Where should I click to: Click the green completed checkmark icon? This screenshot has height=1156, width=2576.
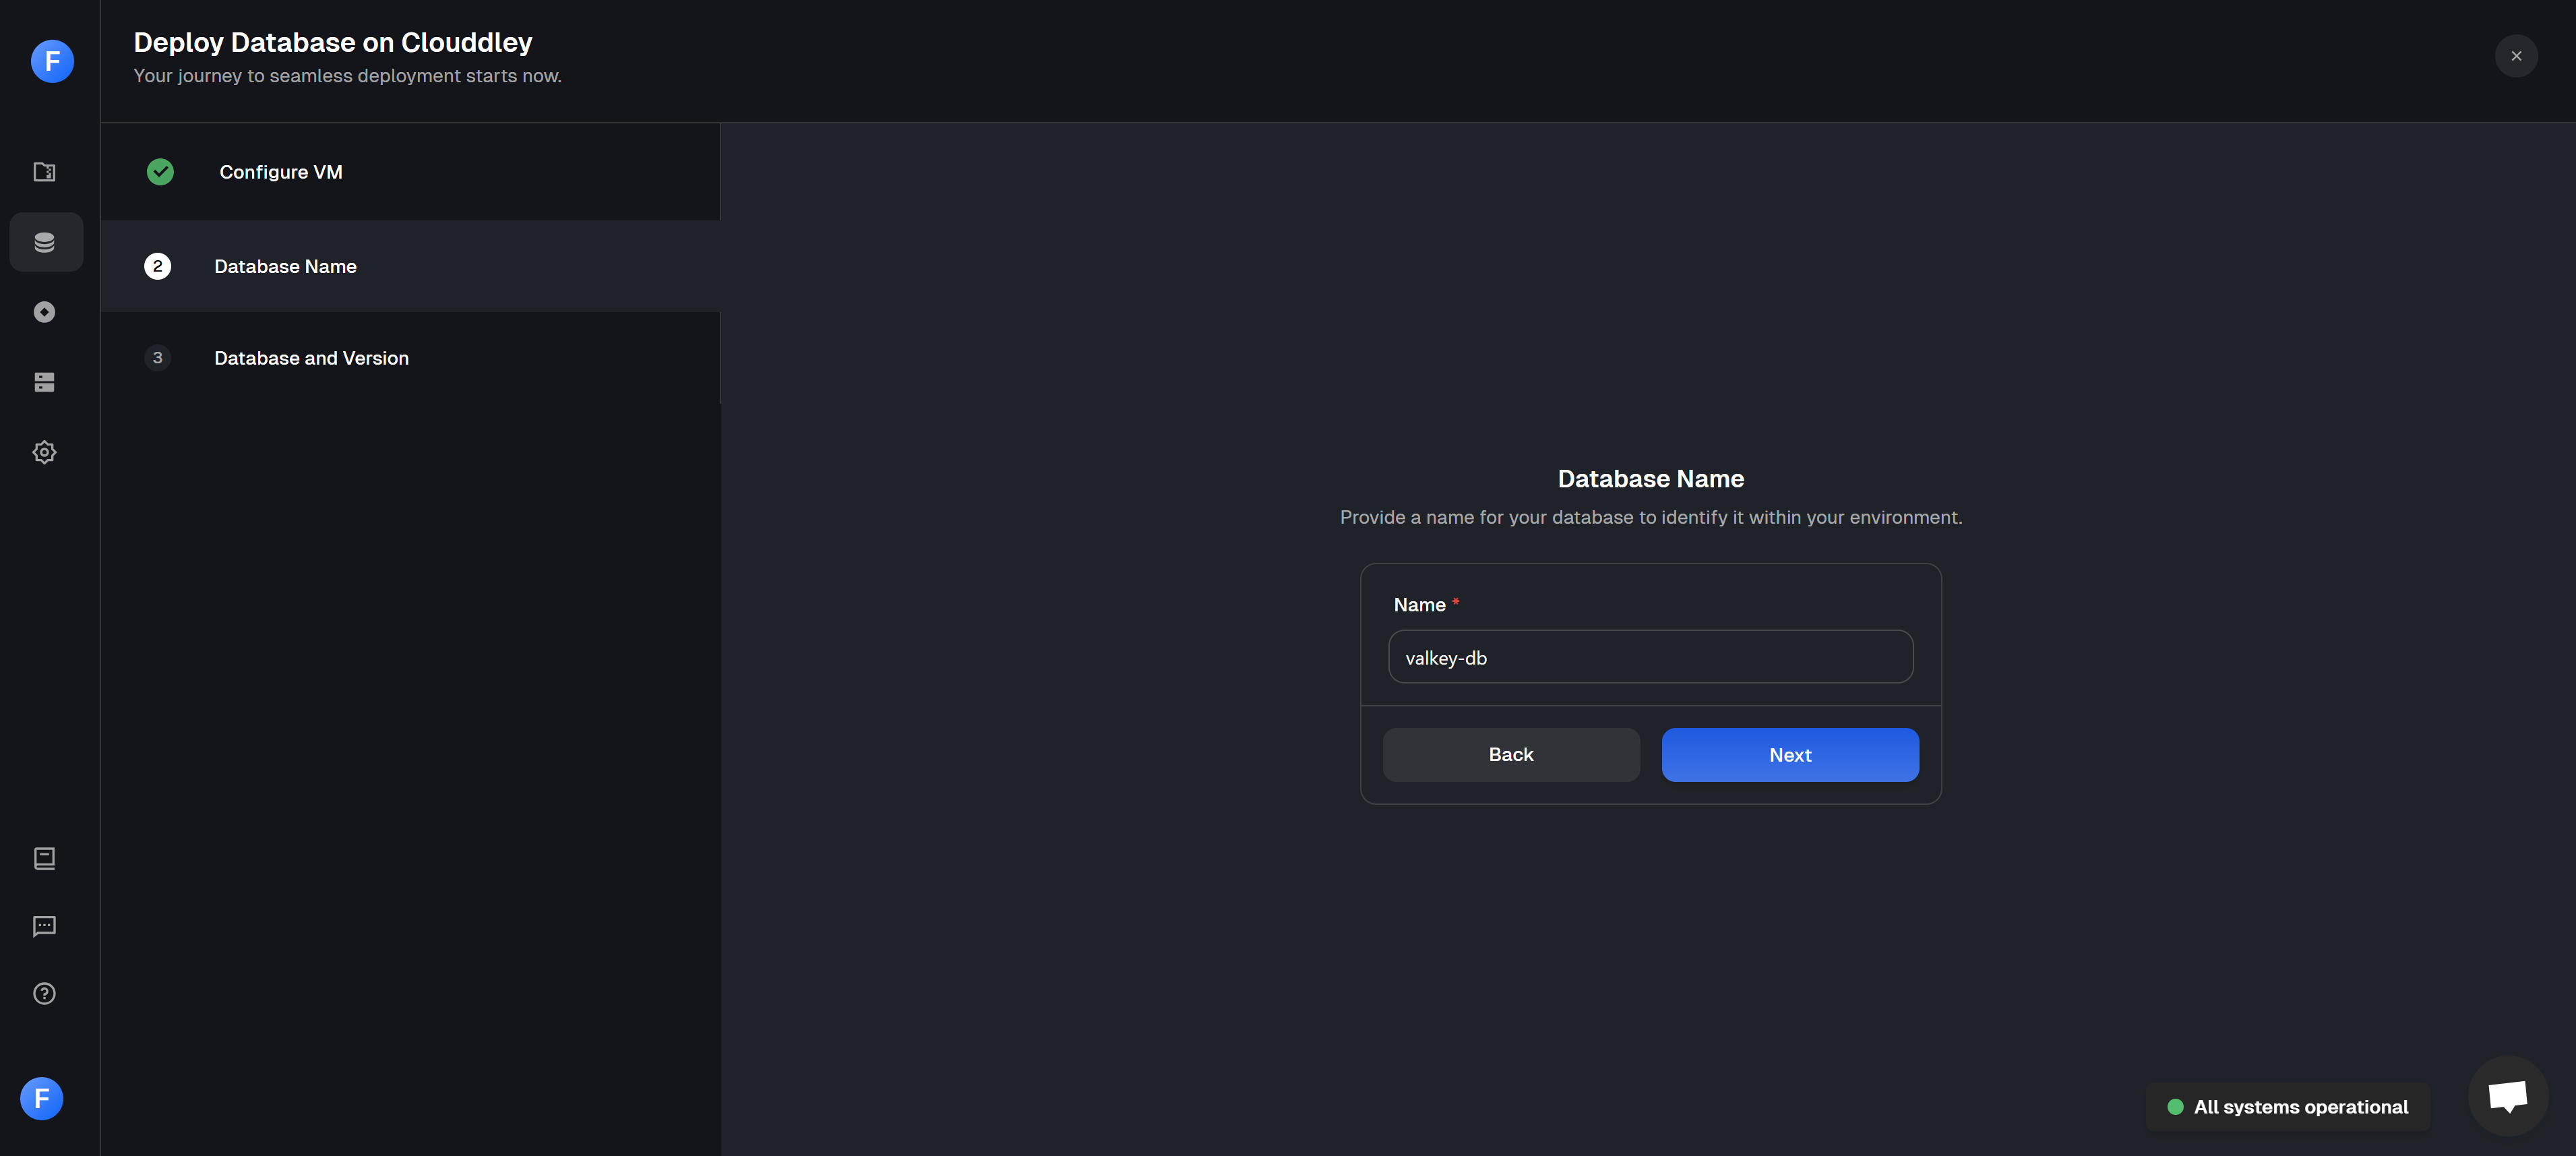[x=160, y=172]
